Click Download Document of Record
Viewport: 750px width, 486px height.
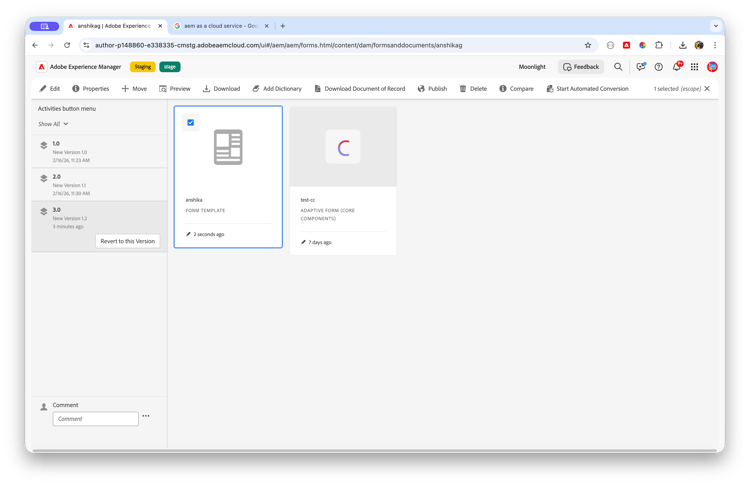(360, 88)
